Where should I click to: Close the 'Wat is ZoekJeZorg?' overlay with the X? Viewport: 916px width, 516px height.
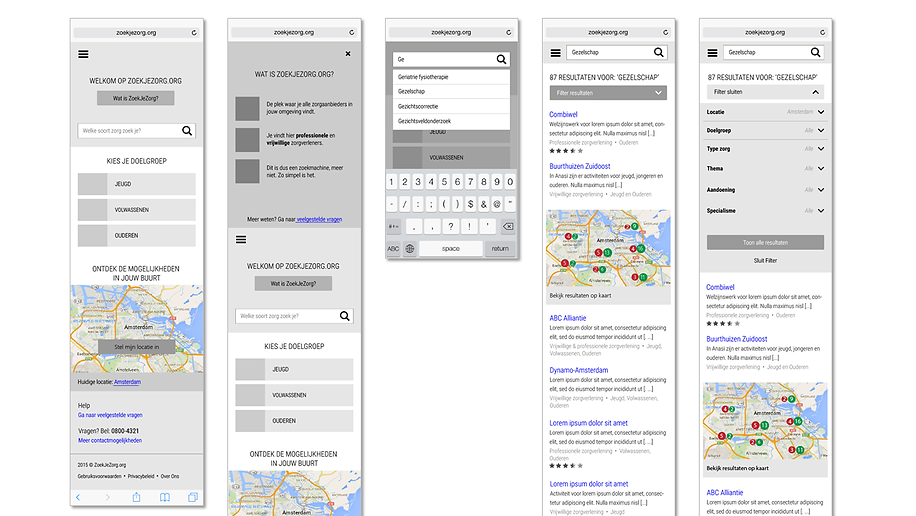348,54
